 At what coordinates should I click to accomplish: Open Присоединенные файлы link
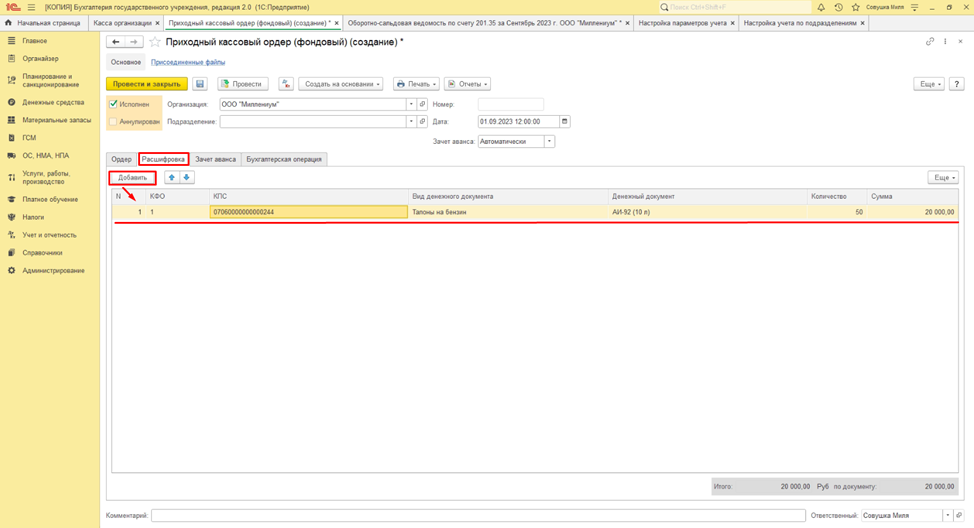tap(188, 62)
